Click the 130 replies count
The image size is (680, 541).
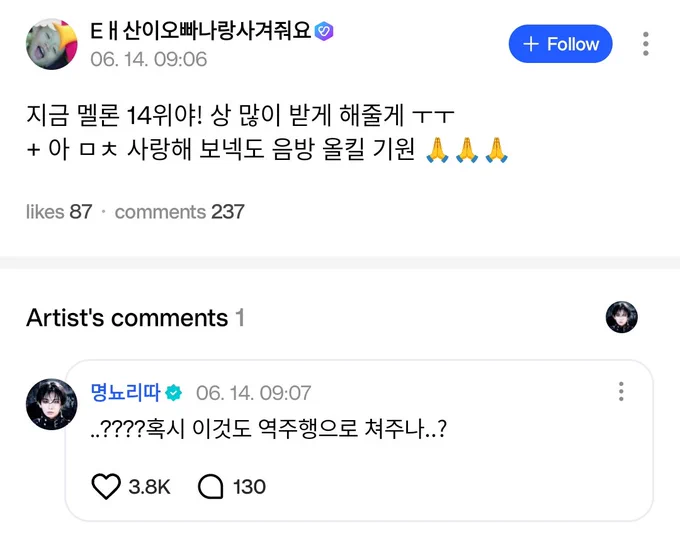pyautogui.click(x=249, y=487)
